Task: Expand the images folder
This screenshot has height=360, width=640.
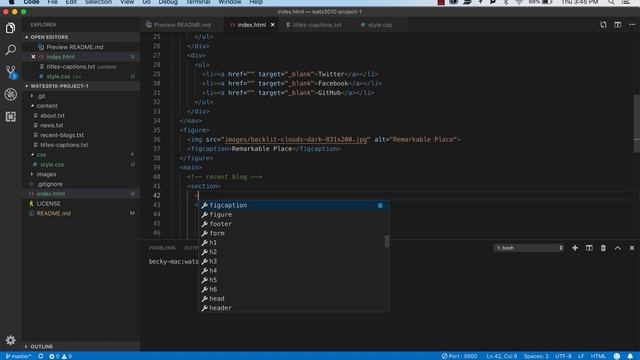Action: coord(46,174)
